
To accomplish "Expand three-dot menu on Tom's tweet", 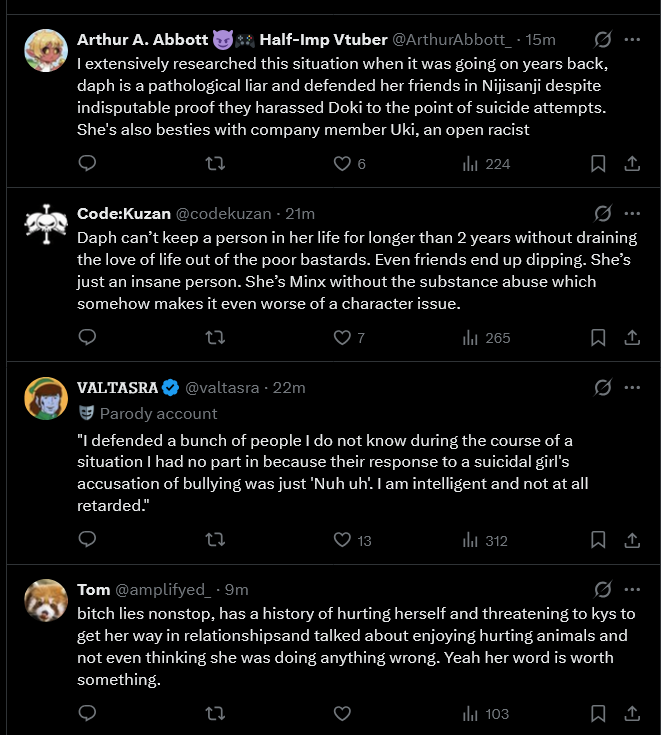I will tap(632, 589).
